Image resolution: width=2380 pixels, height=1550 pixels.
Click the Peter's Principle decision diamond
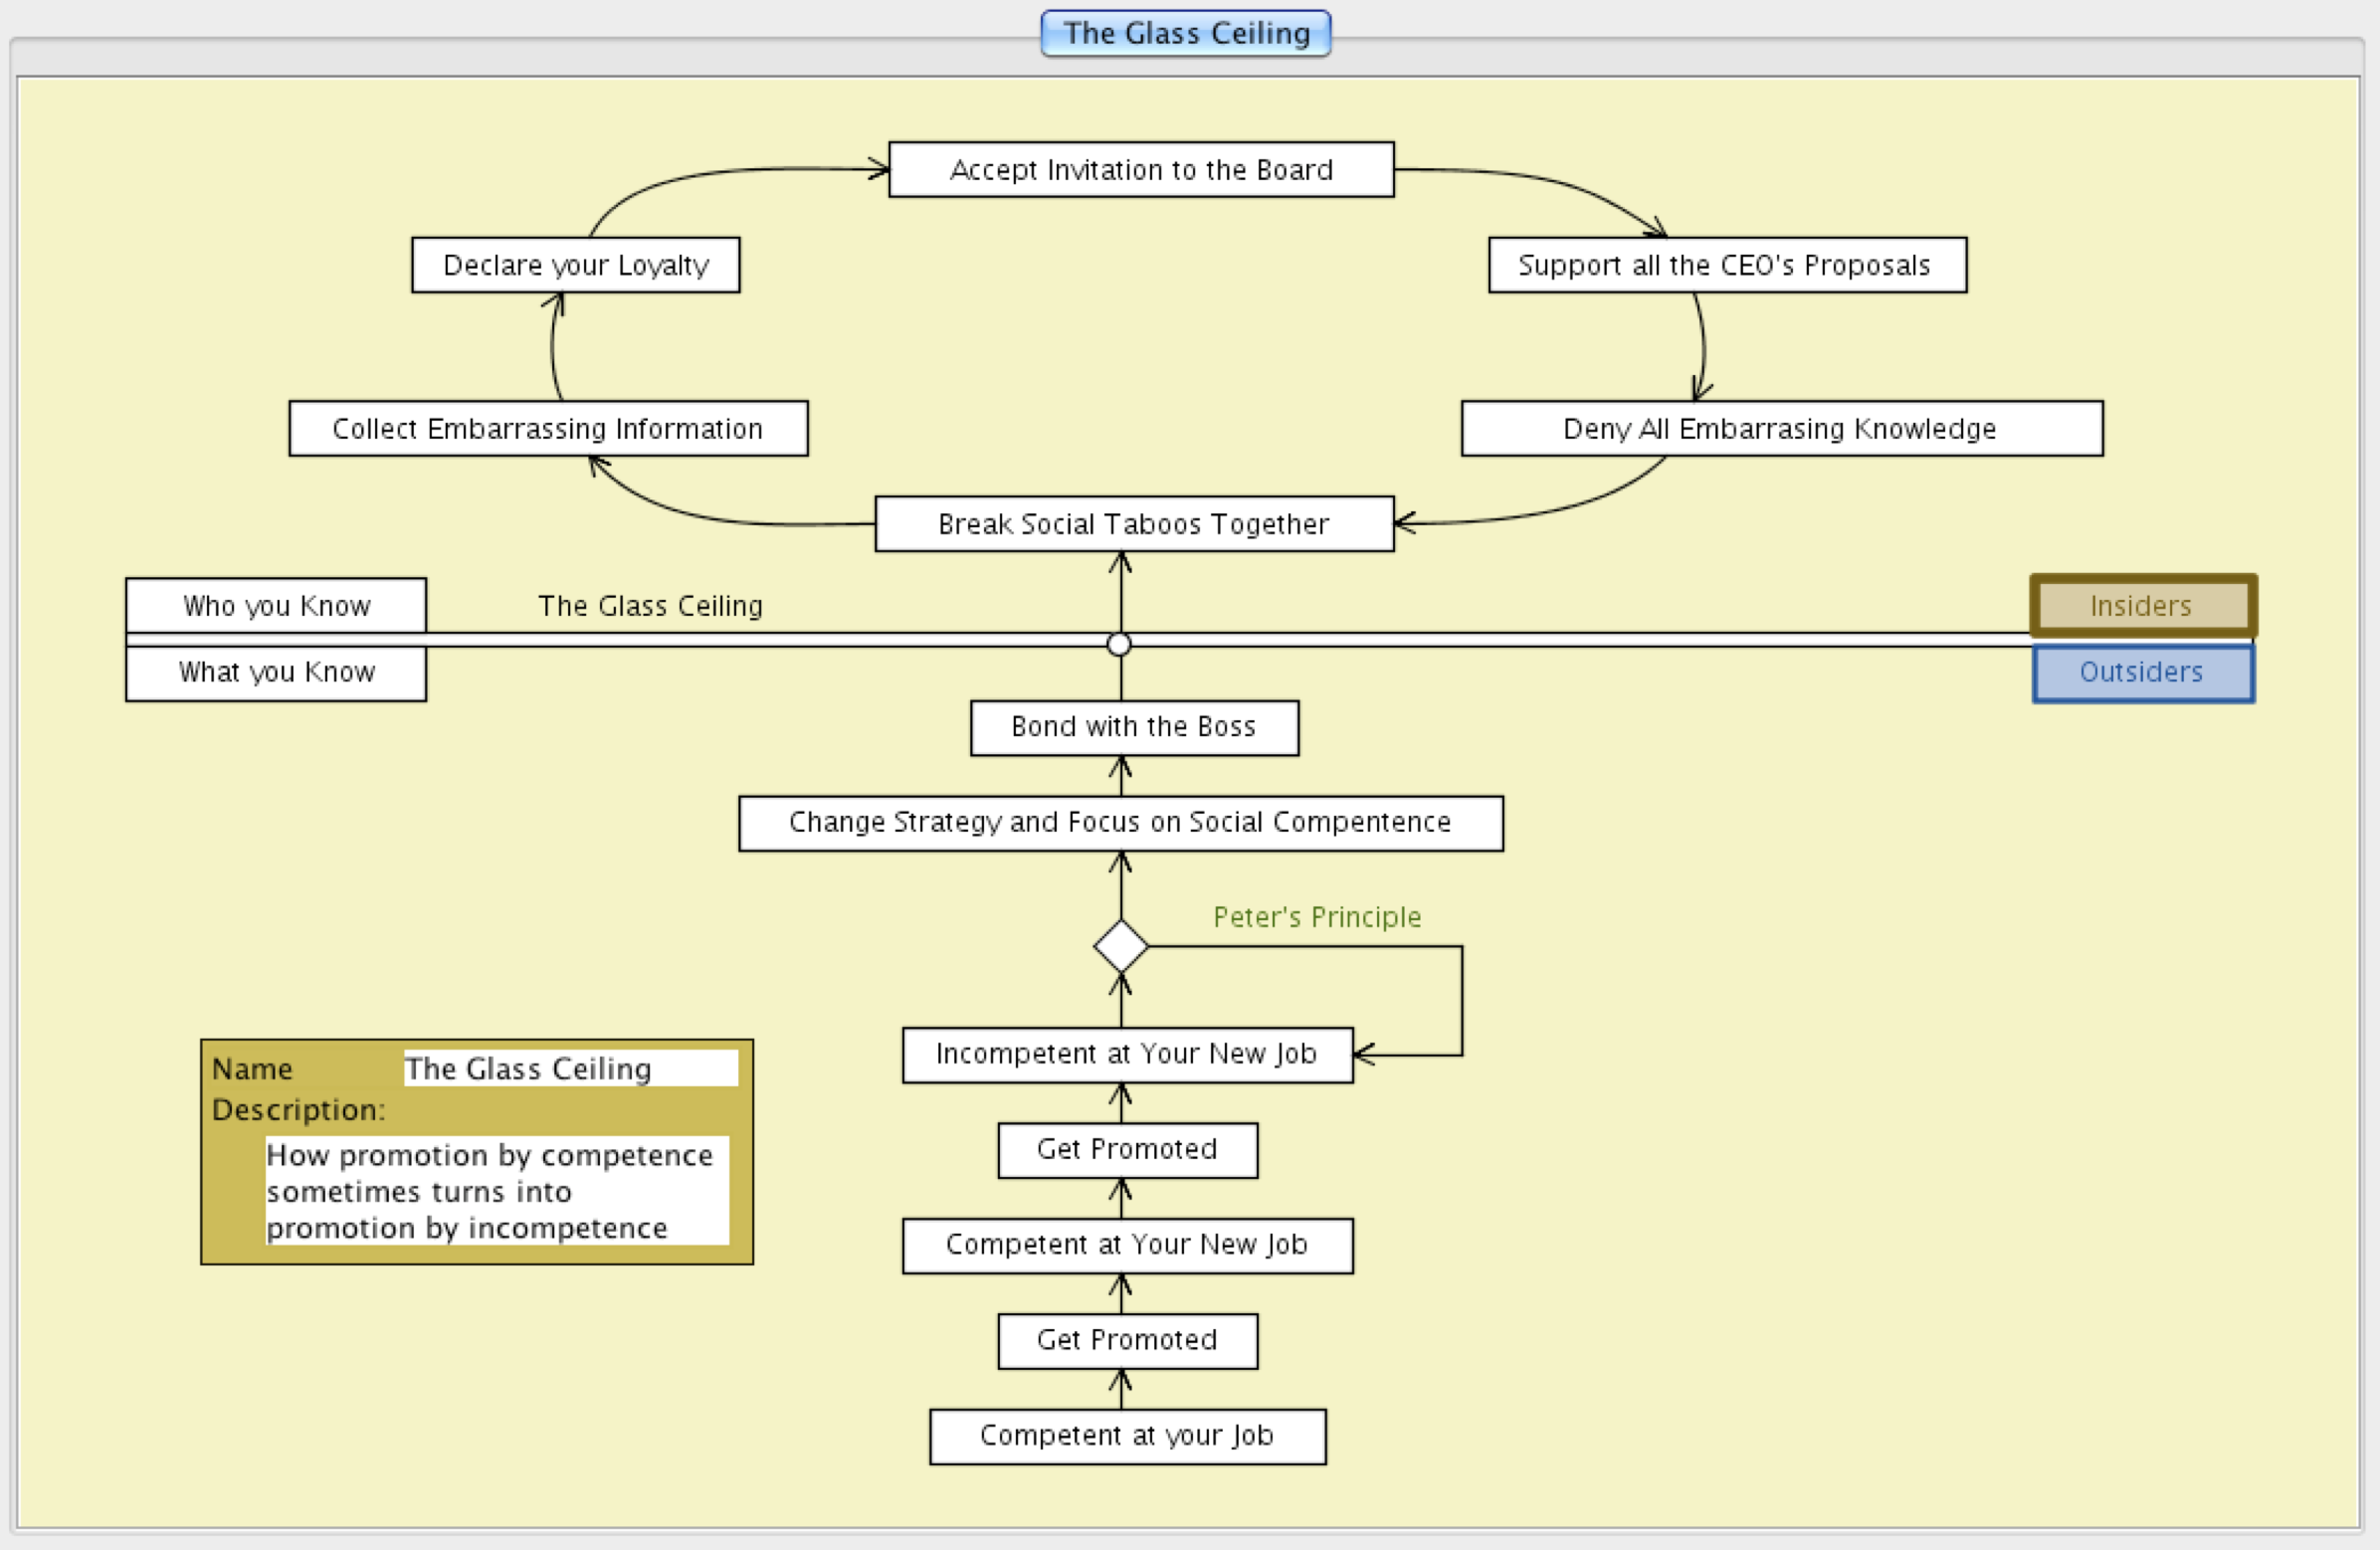[x=1120, y=946]
